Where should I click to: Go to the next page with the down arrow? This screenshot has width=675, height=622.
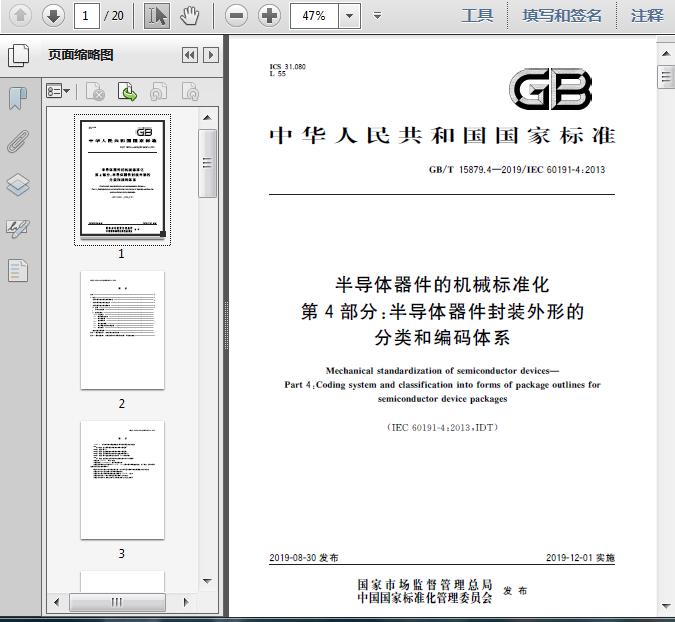[53, 16]
